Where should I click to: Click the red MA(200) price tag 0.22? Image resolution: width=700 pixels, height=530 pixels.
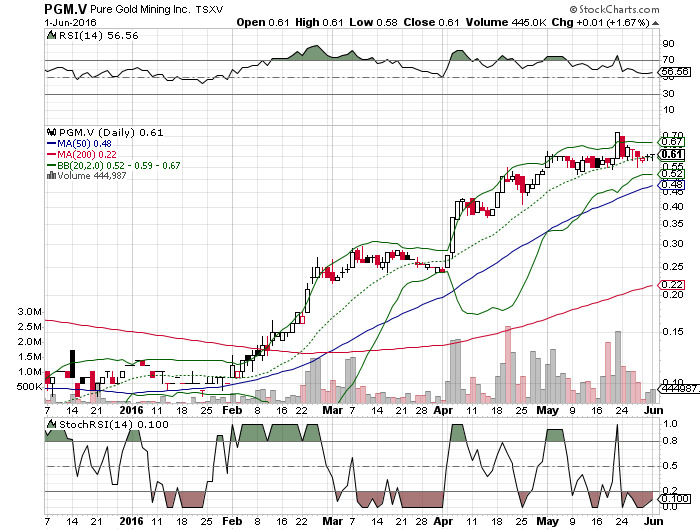pos(673,286)
